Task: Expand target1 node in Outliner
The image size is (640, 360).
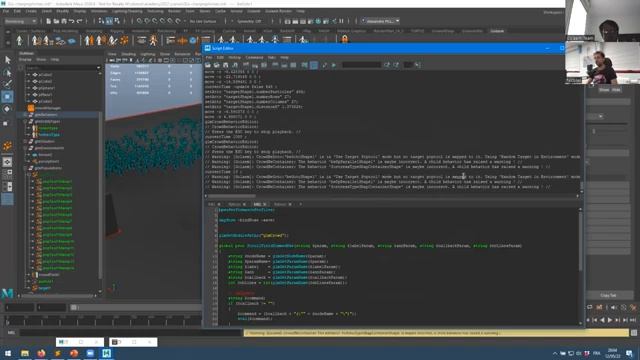Action: pos(29,288)
